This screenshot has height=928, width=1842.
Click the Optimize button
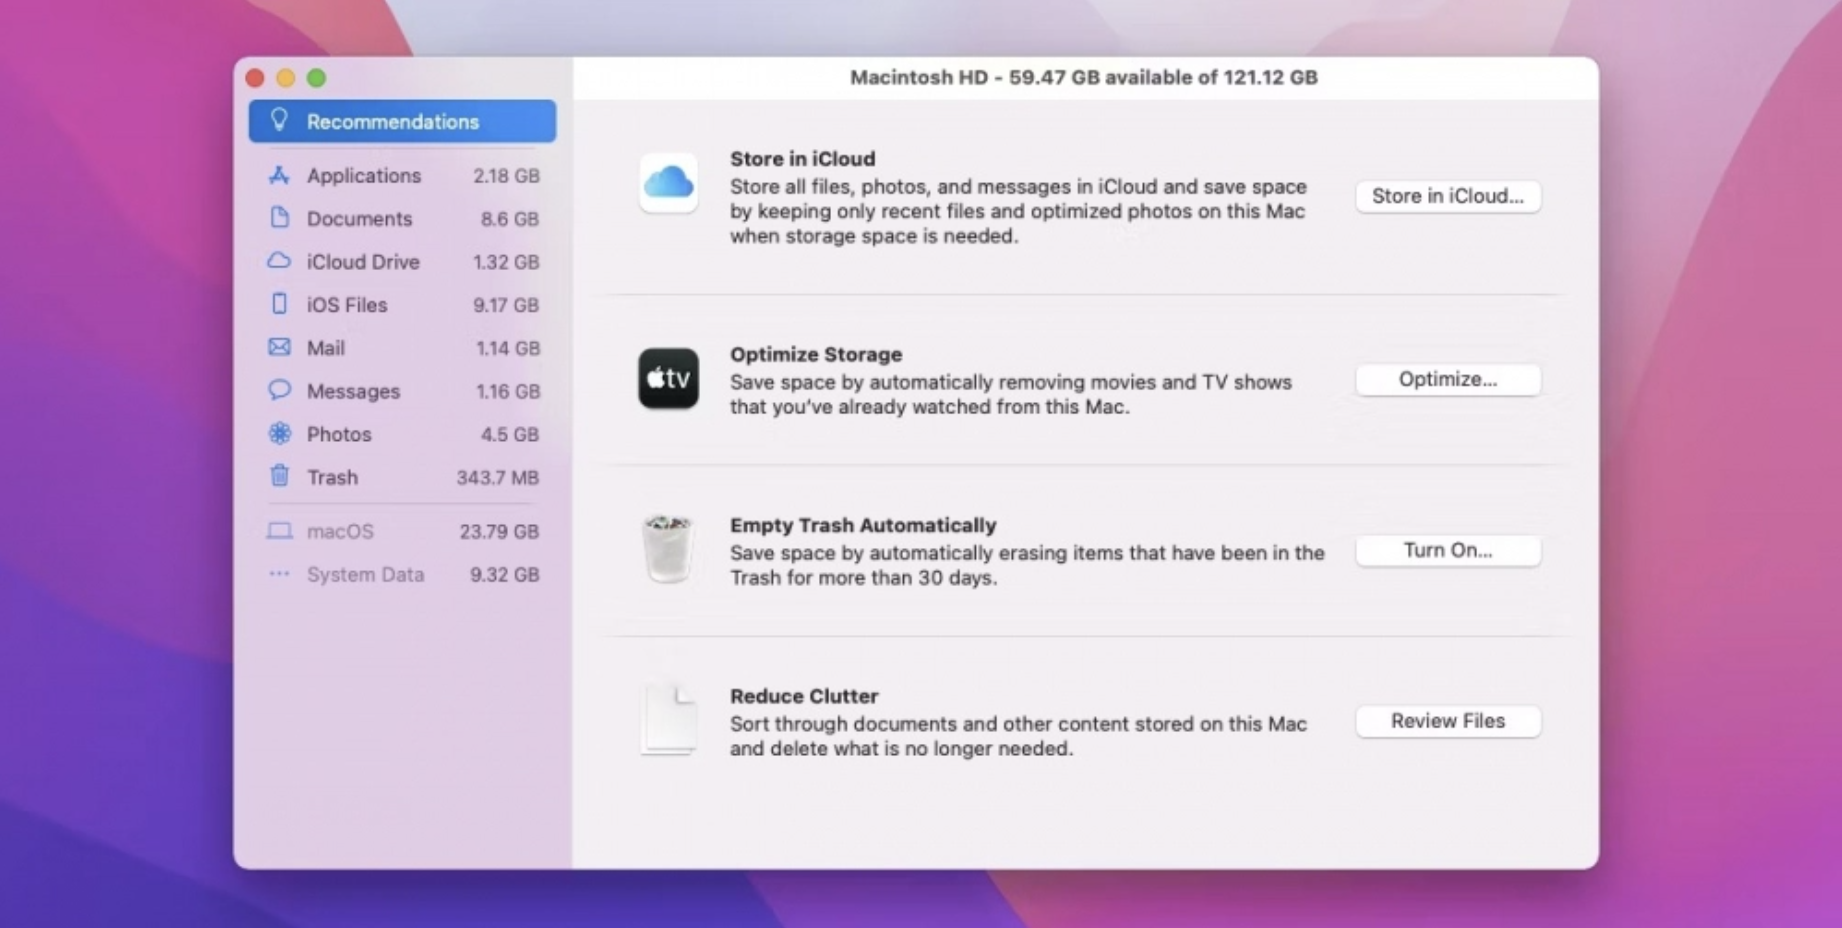click(x=1447, y=379)
